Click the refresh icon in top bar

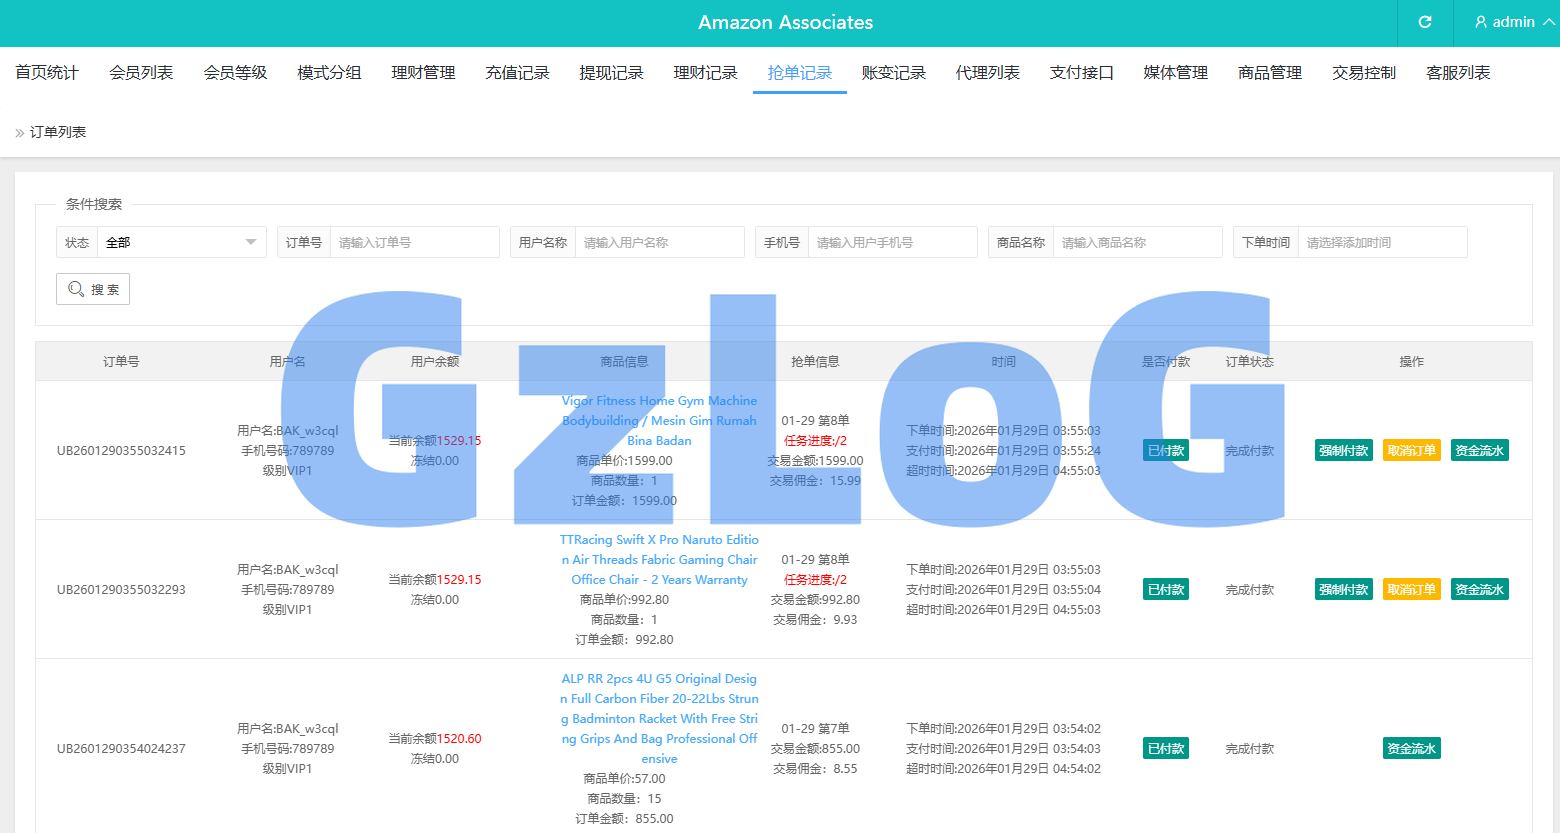[1425, 22]
